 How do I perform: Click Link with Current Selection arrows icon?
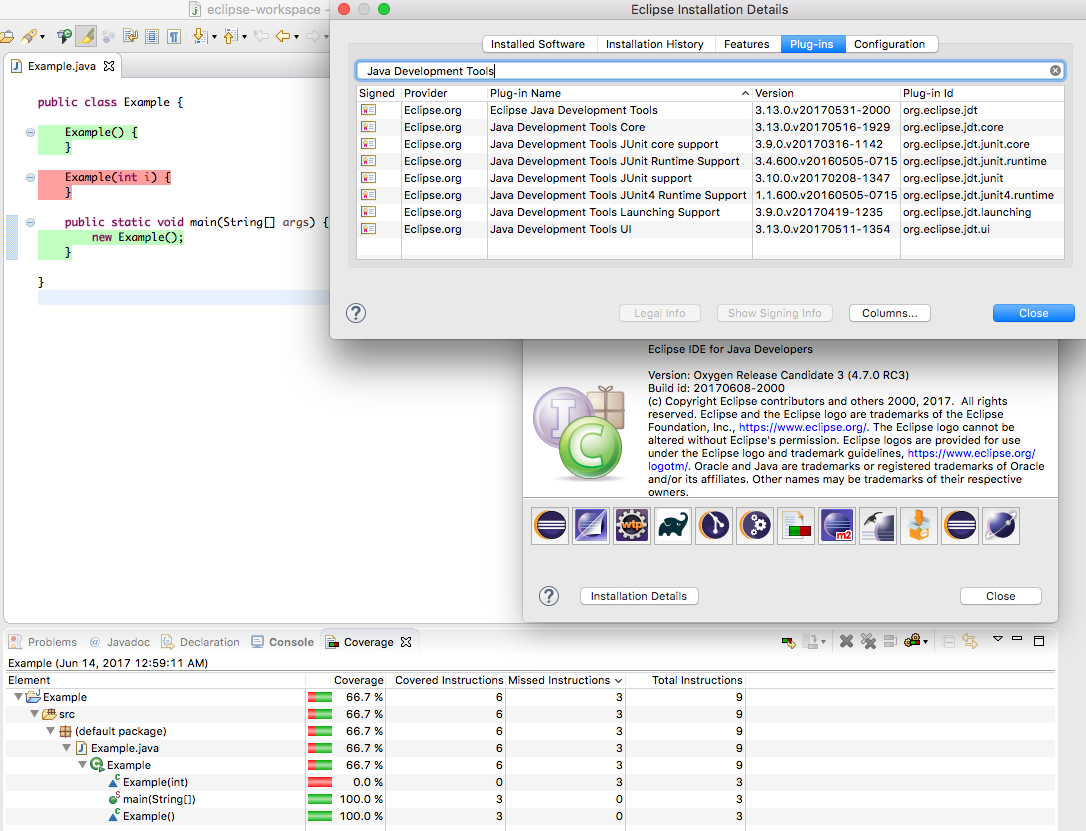pyautogui.click(x=970, y=641)
